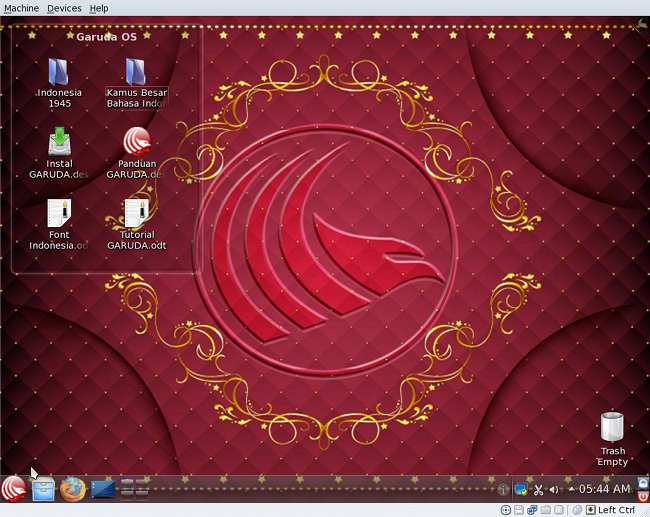650x517 pixels.
Task: Switch to the bottom-left virtual desktop in pager
Action: coord(127,494)
